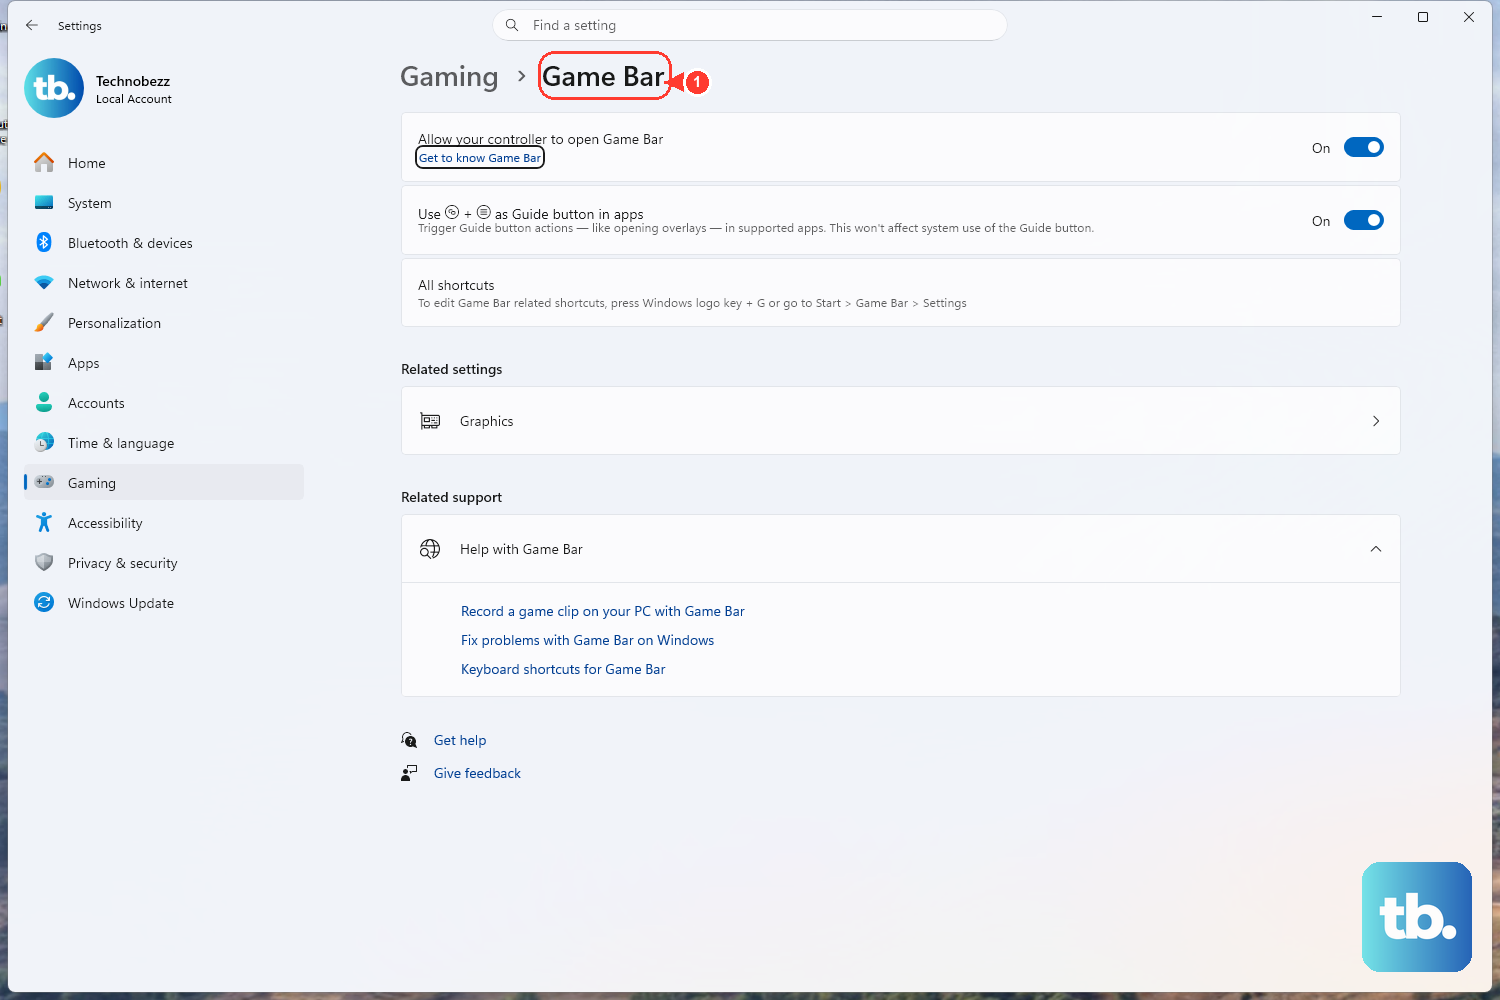1500x1000 pixels.
Task: Click the System monitor icon
Action: (44, 202)
